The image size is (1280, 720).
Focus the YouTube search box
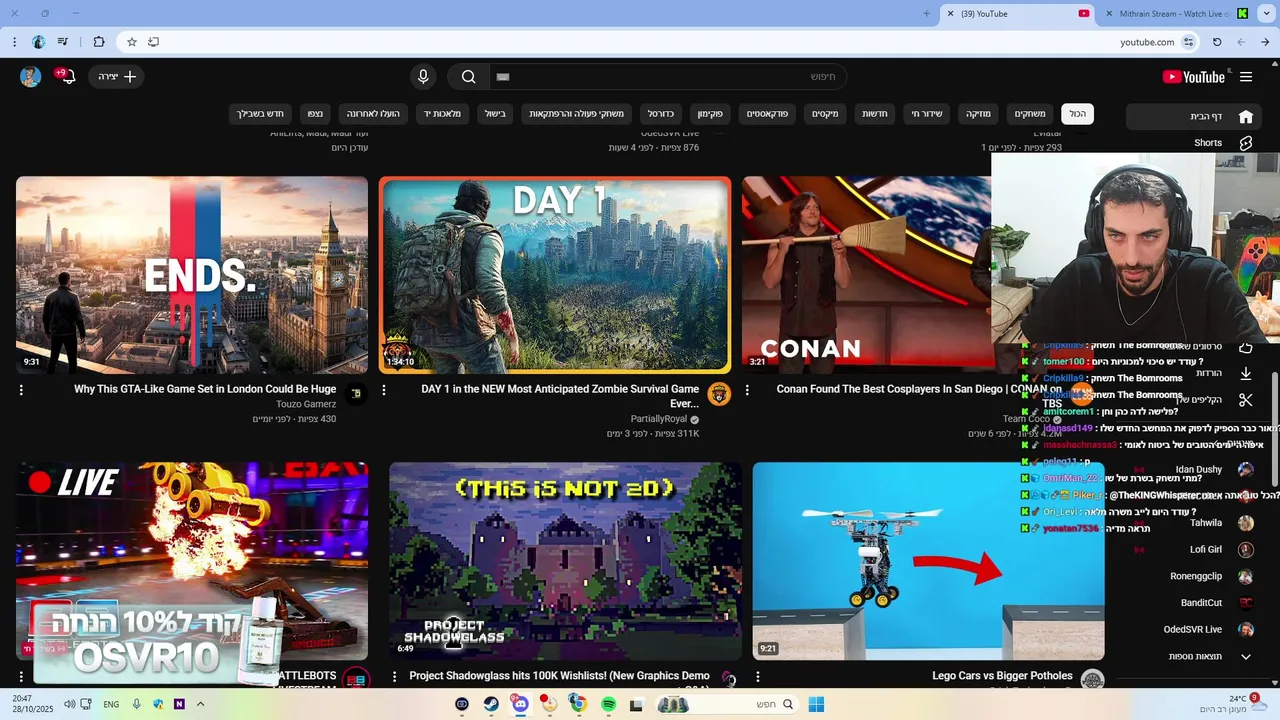(x=667, y=77)
